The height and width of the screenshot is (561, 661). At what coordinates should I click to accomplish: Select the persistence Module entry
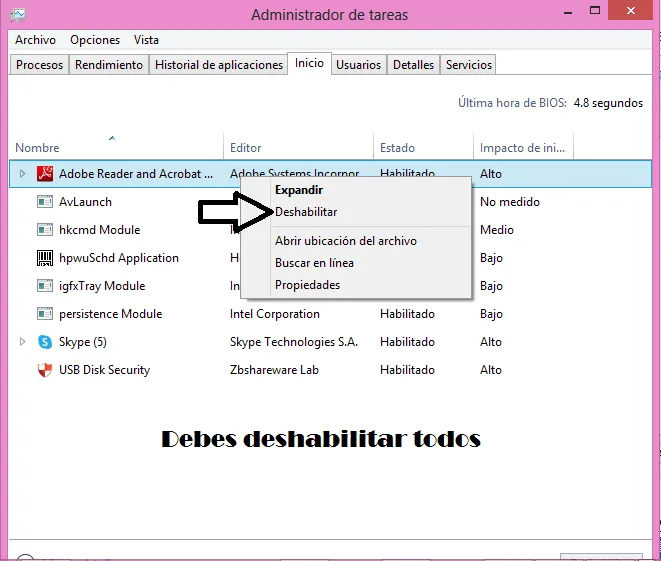click(x=110, y=314)
